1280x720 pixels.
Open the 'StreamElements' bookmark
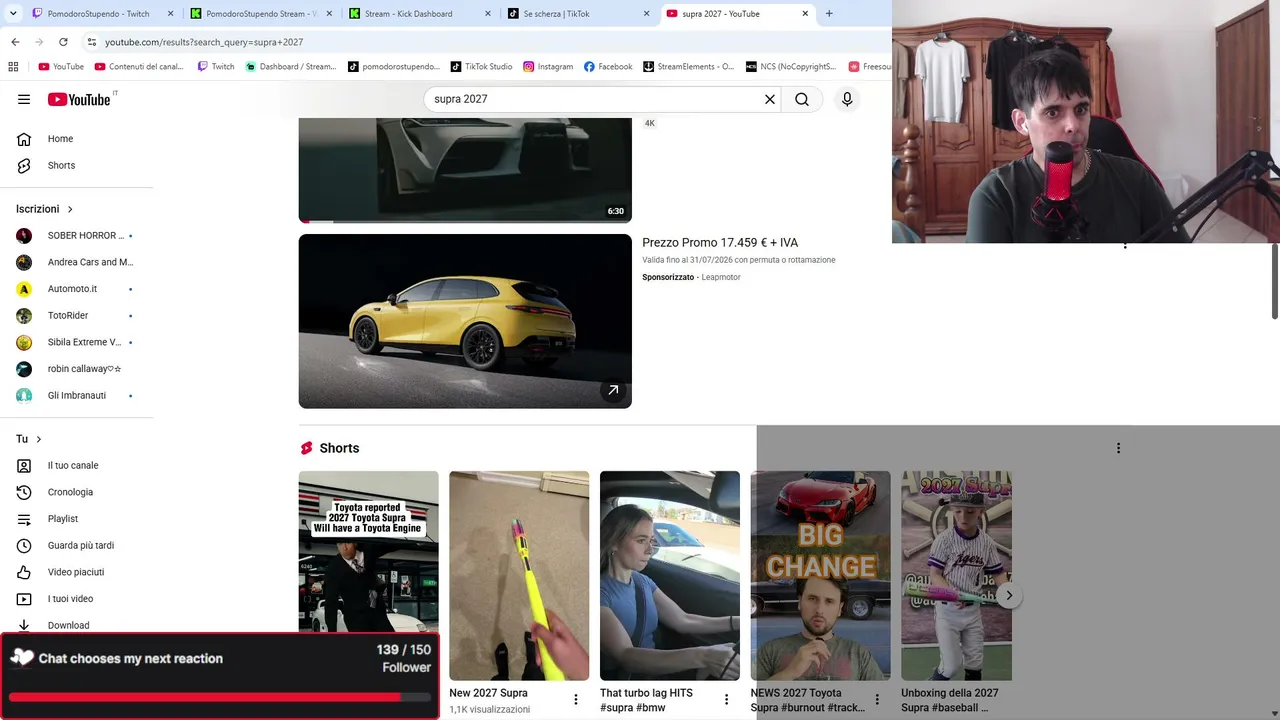pyautogui.click(x=688, y=67)
